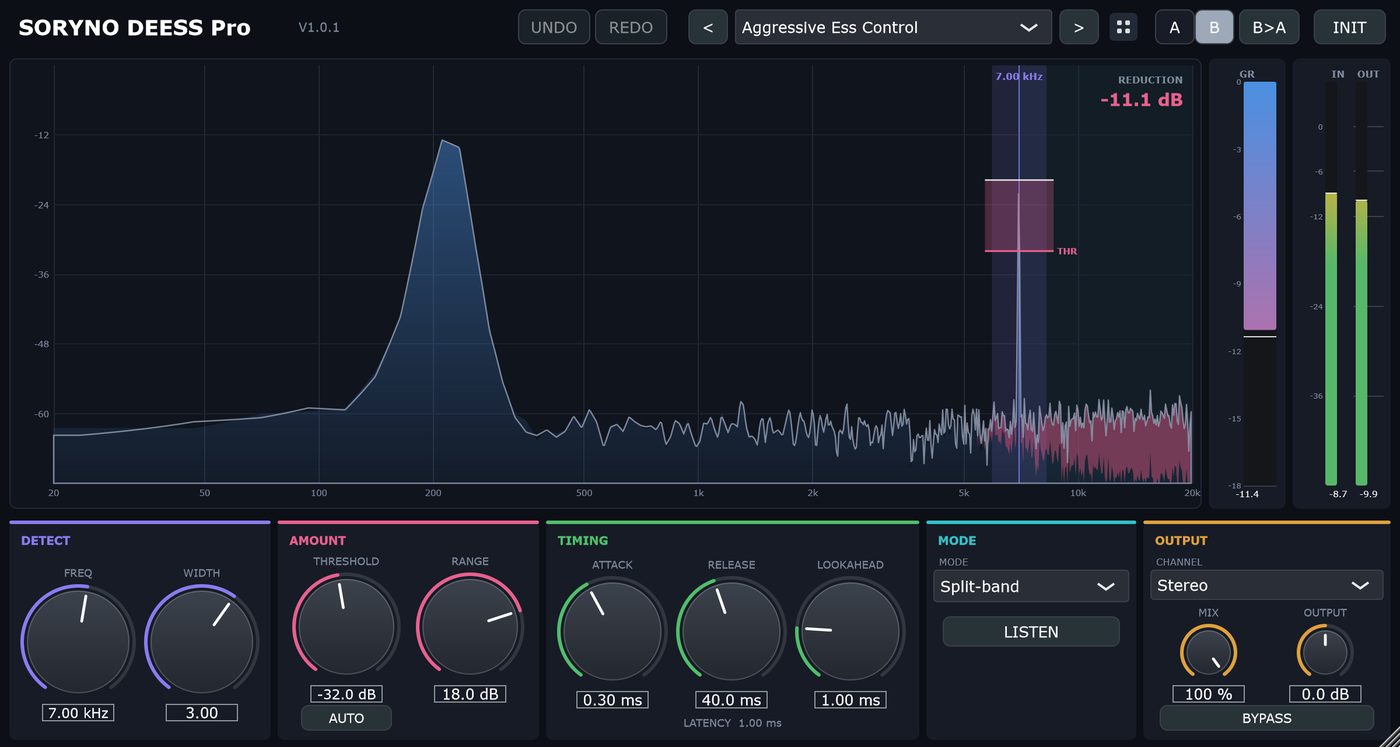Open the Split-band mode dropdown
The width and height of the screenshot is (1400, 747).
pyautogui.click(x=1031, y=586)
